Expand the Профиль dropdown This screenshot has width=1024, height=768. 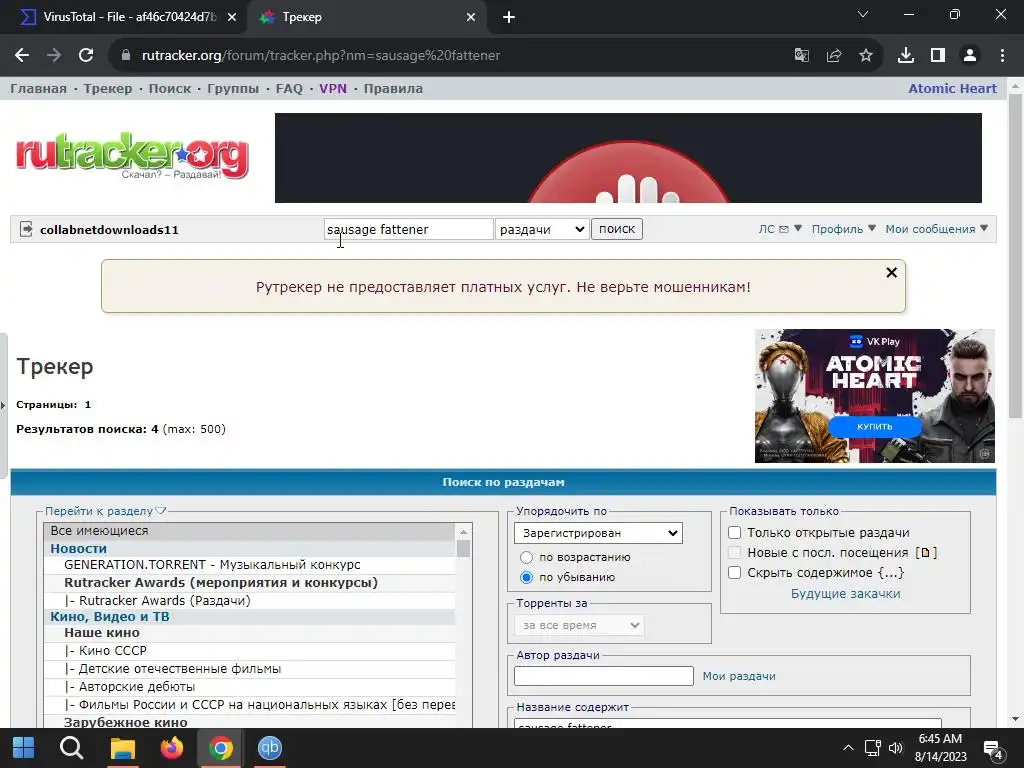(x=843, y=229)
